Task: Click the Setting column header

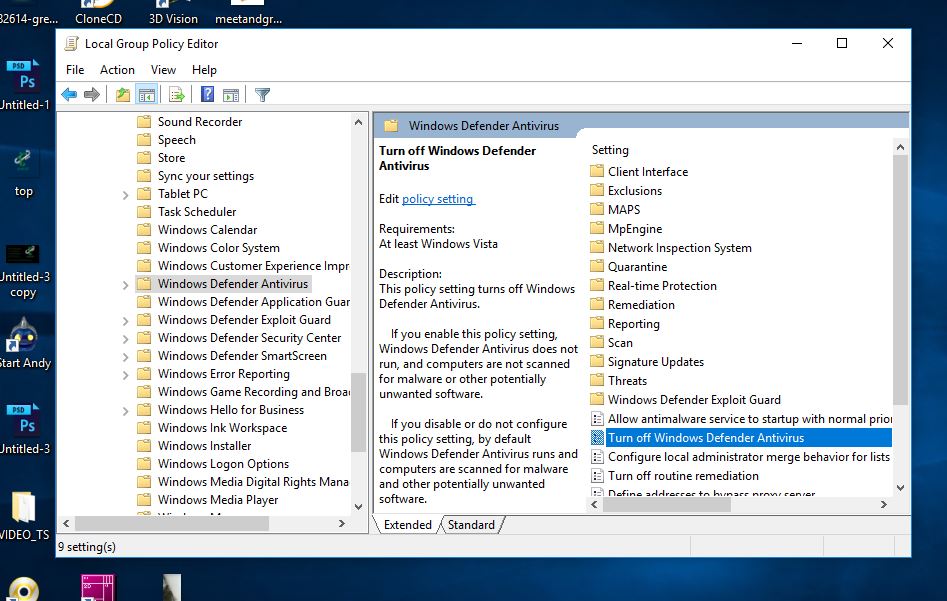Action: 610,150
